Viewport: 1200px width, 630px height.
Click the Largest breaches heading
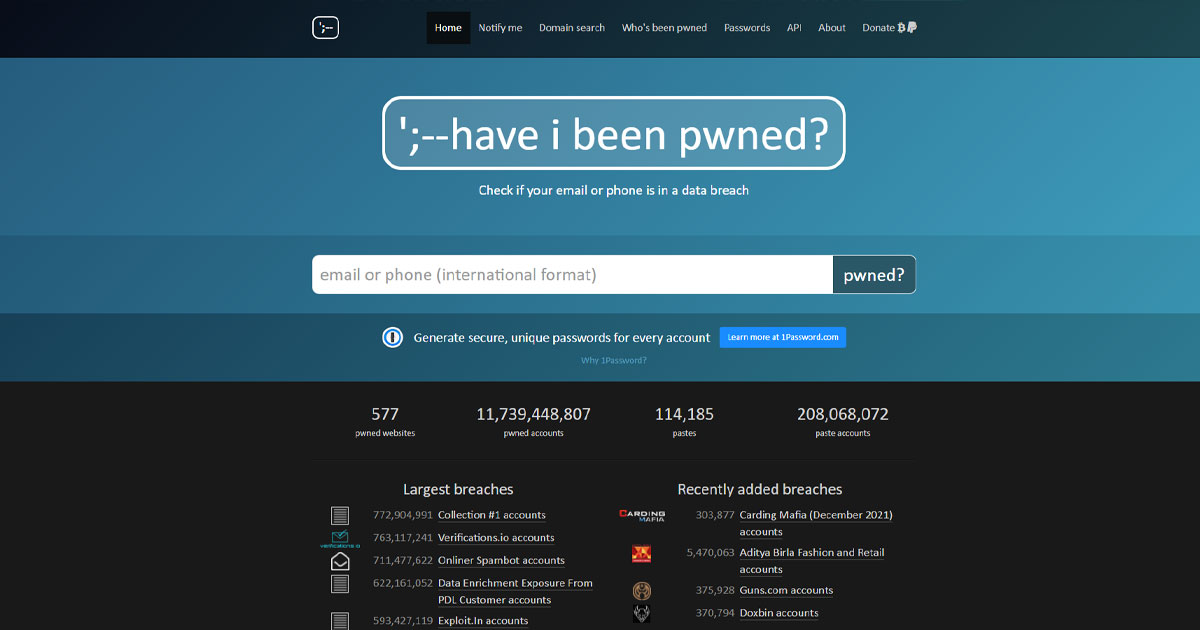(458, 490)
